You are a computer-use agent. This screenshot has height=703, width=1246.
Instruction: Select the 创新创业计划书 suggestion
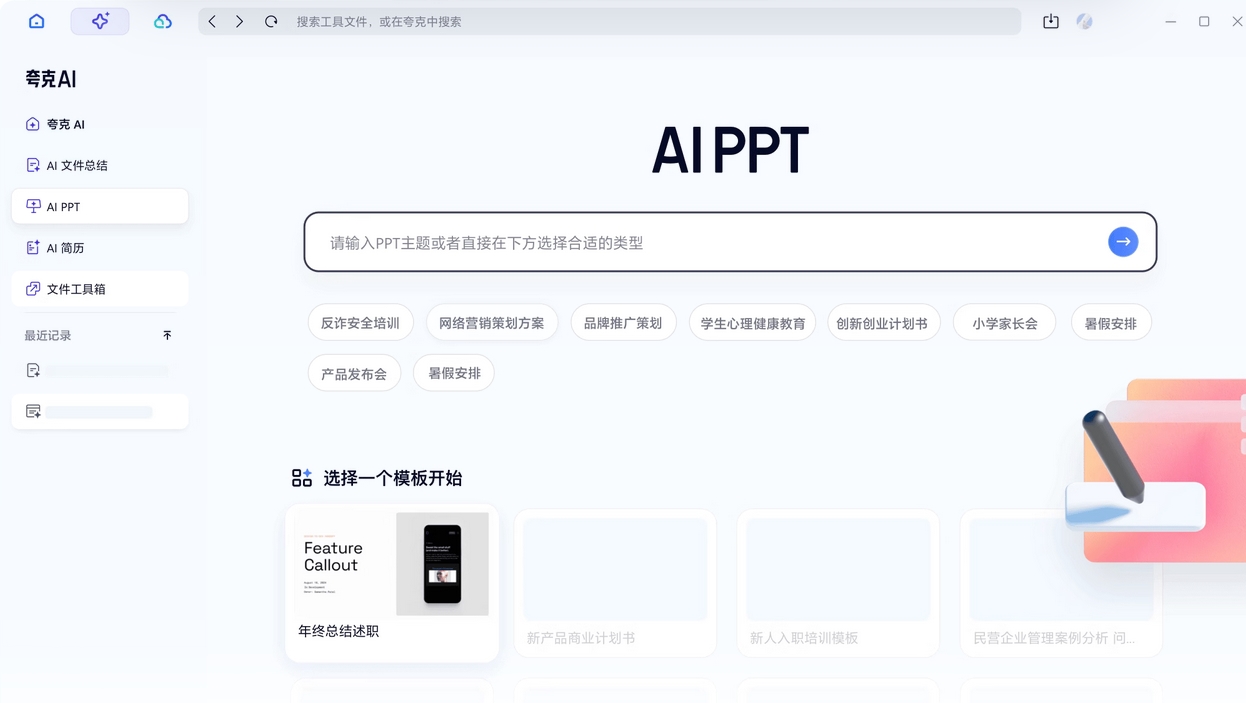(884, 322)
